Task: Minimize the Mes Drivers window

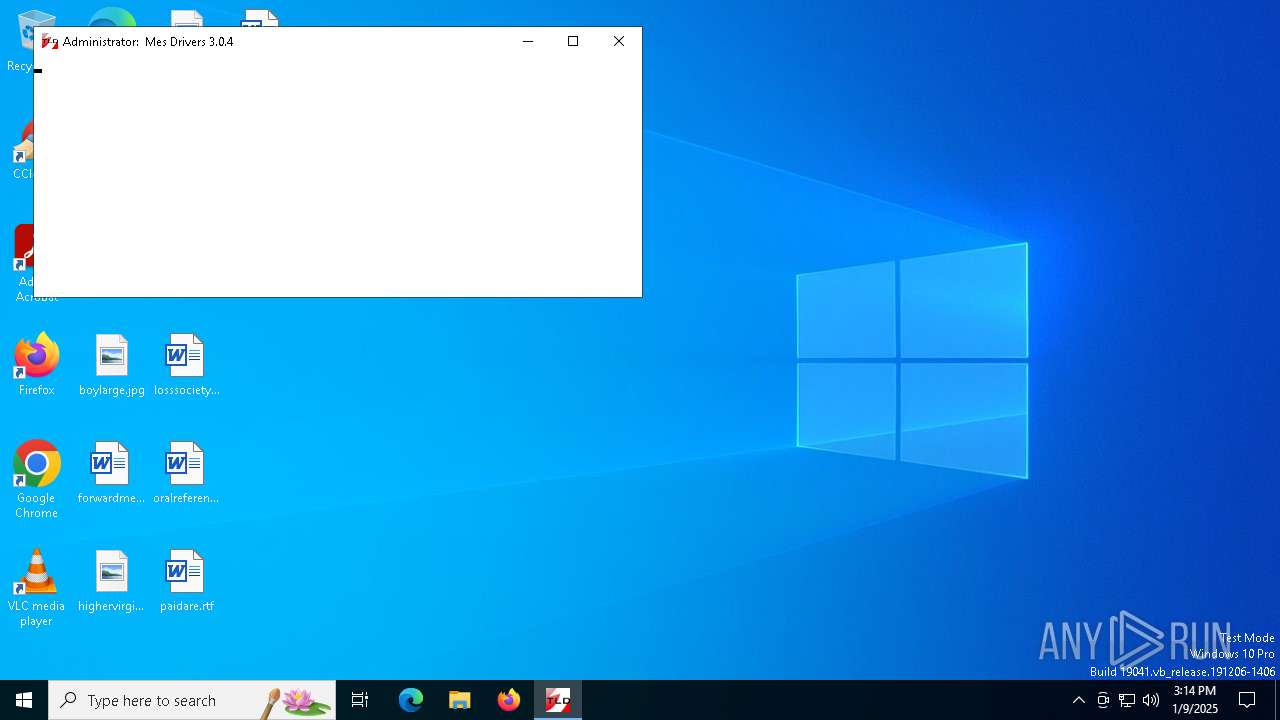Action: [x=528, y=41]
